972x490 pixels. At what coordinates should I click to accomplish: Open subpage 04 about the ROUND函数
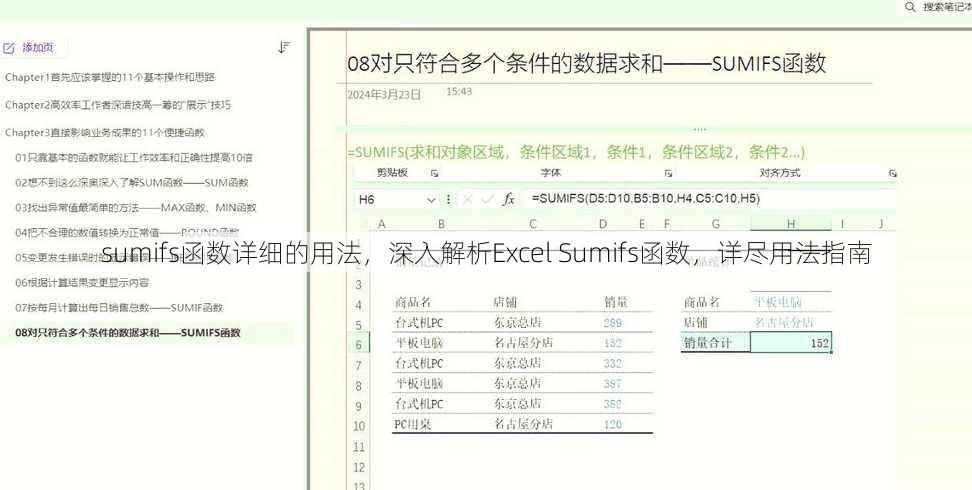click(x=126, y=233)
